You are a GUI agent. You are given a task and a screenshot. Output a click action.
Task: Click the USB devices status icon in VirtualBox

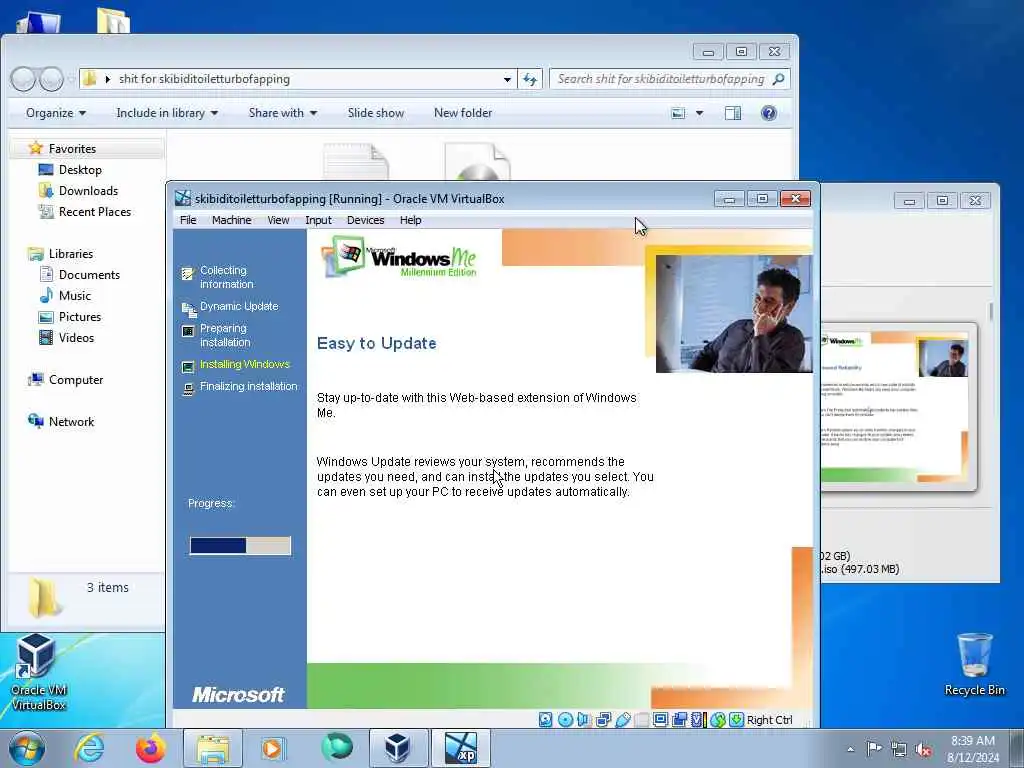[622, 720]
